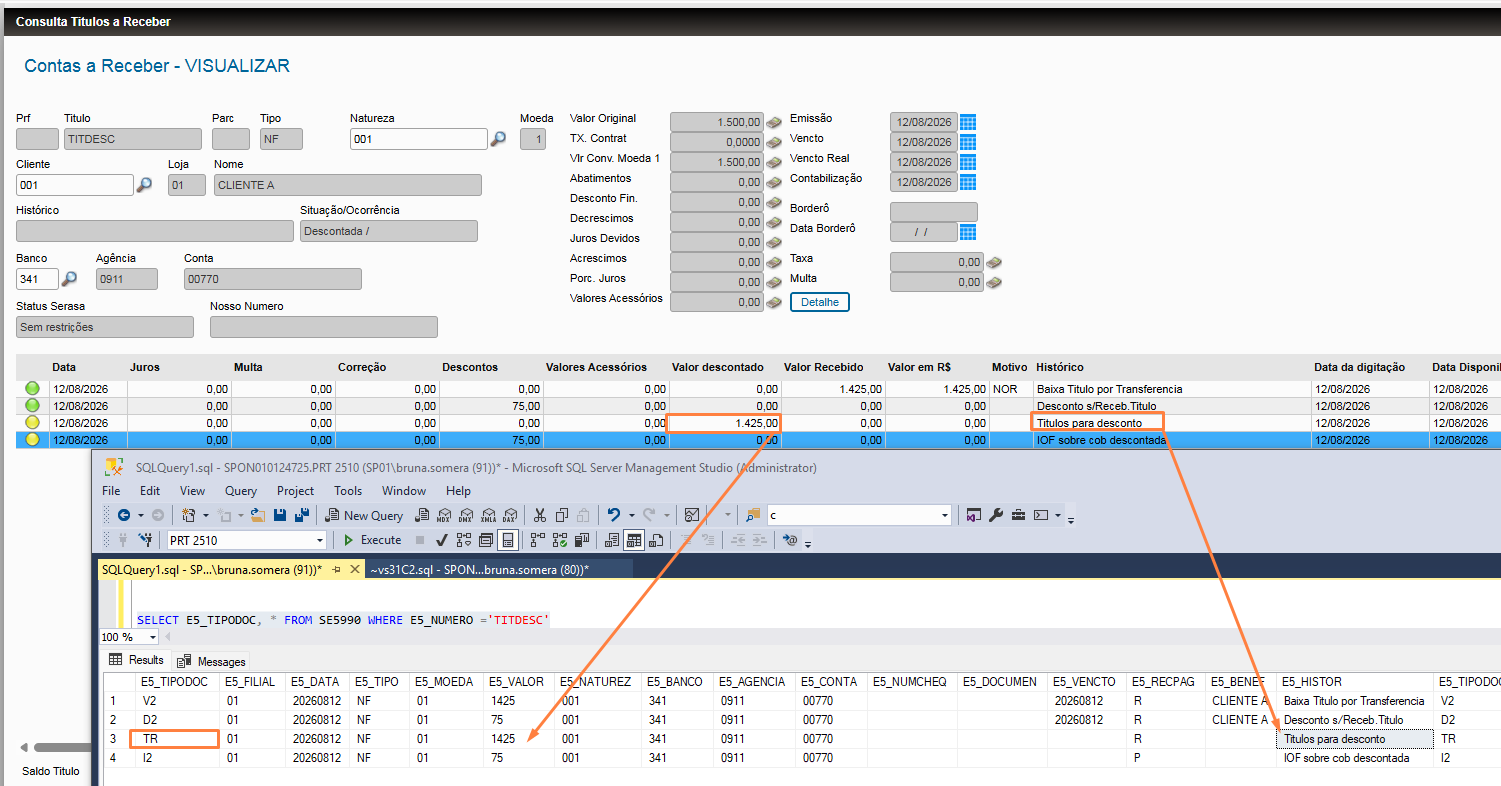Screen dimensions: 1501x786
Task: Open calculator beside Multa field
Action: tap(994, 282)
